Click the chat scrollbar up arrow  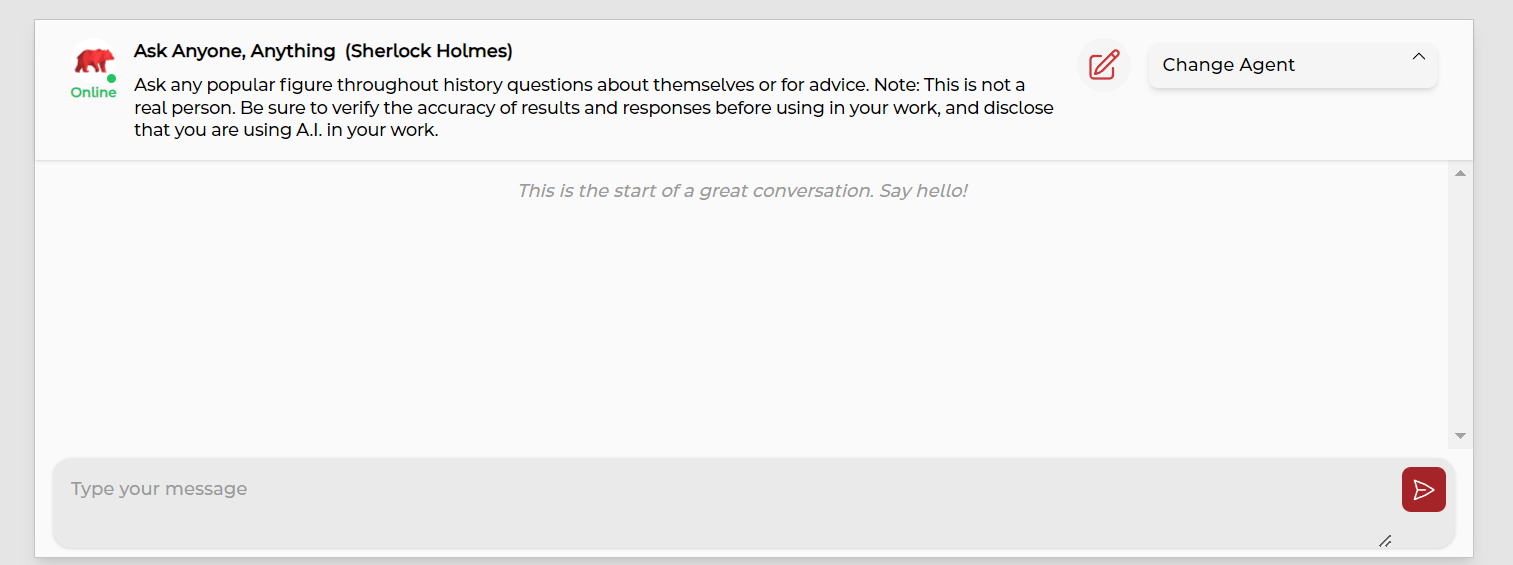tap(1460, 174)
